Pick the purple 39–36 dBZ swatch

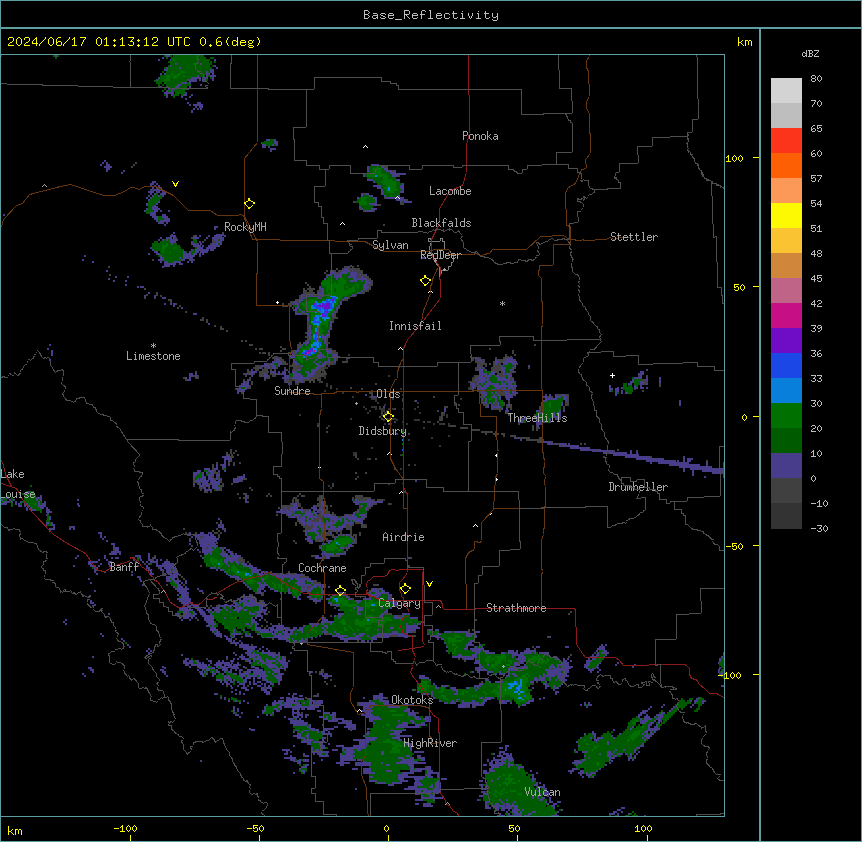(x=786, y=341)
